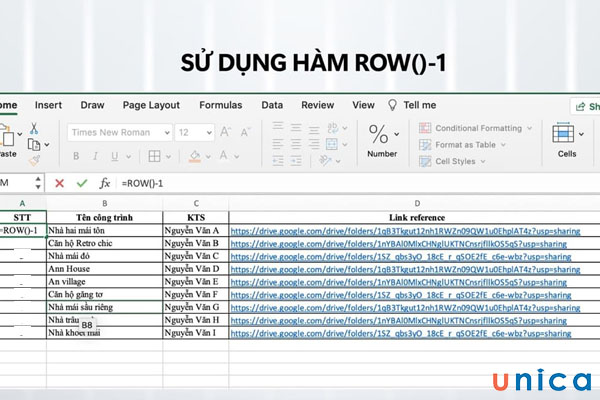Switch to the Formulas tab
The height and width of the screenshot is (400, 600).
221,105
